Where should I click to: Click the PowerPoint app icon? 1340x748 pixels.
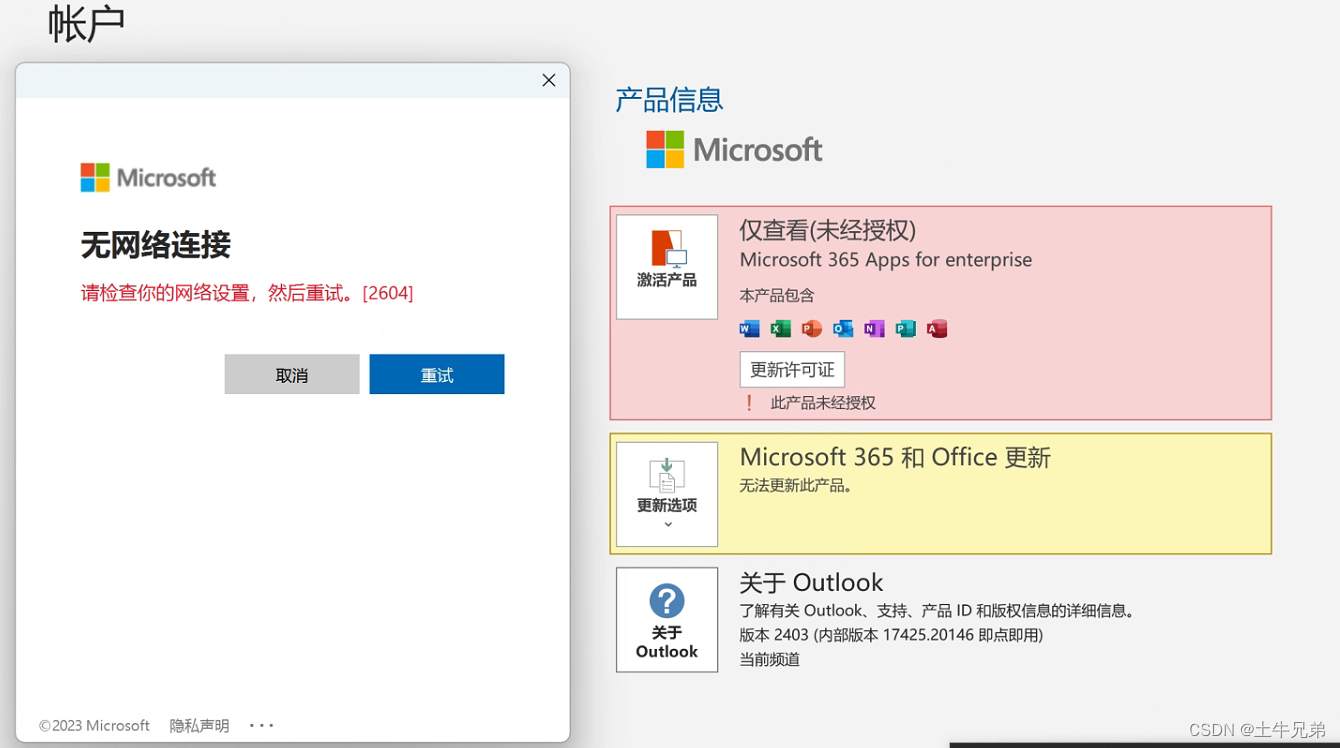812,329
